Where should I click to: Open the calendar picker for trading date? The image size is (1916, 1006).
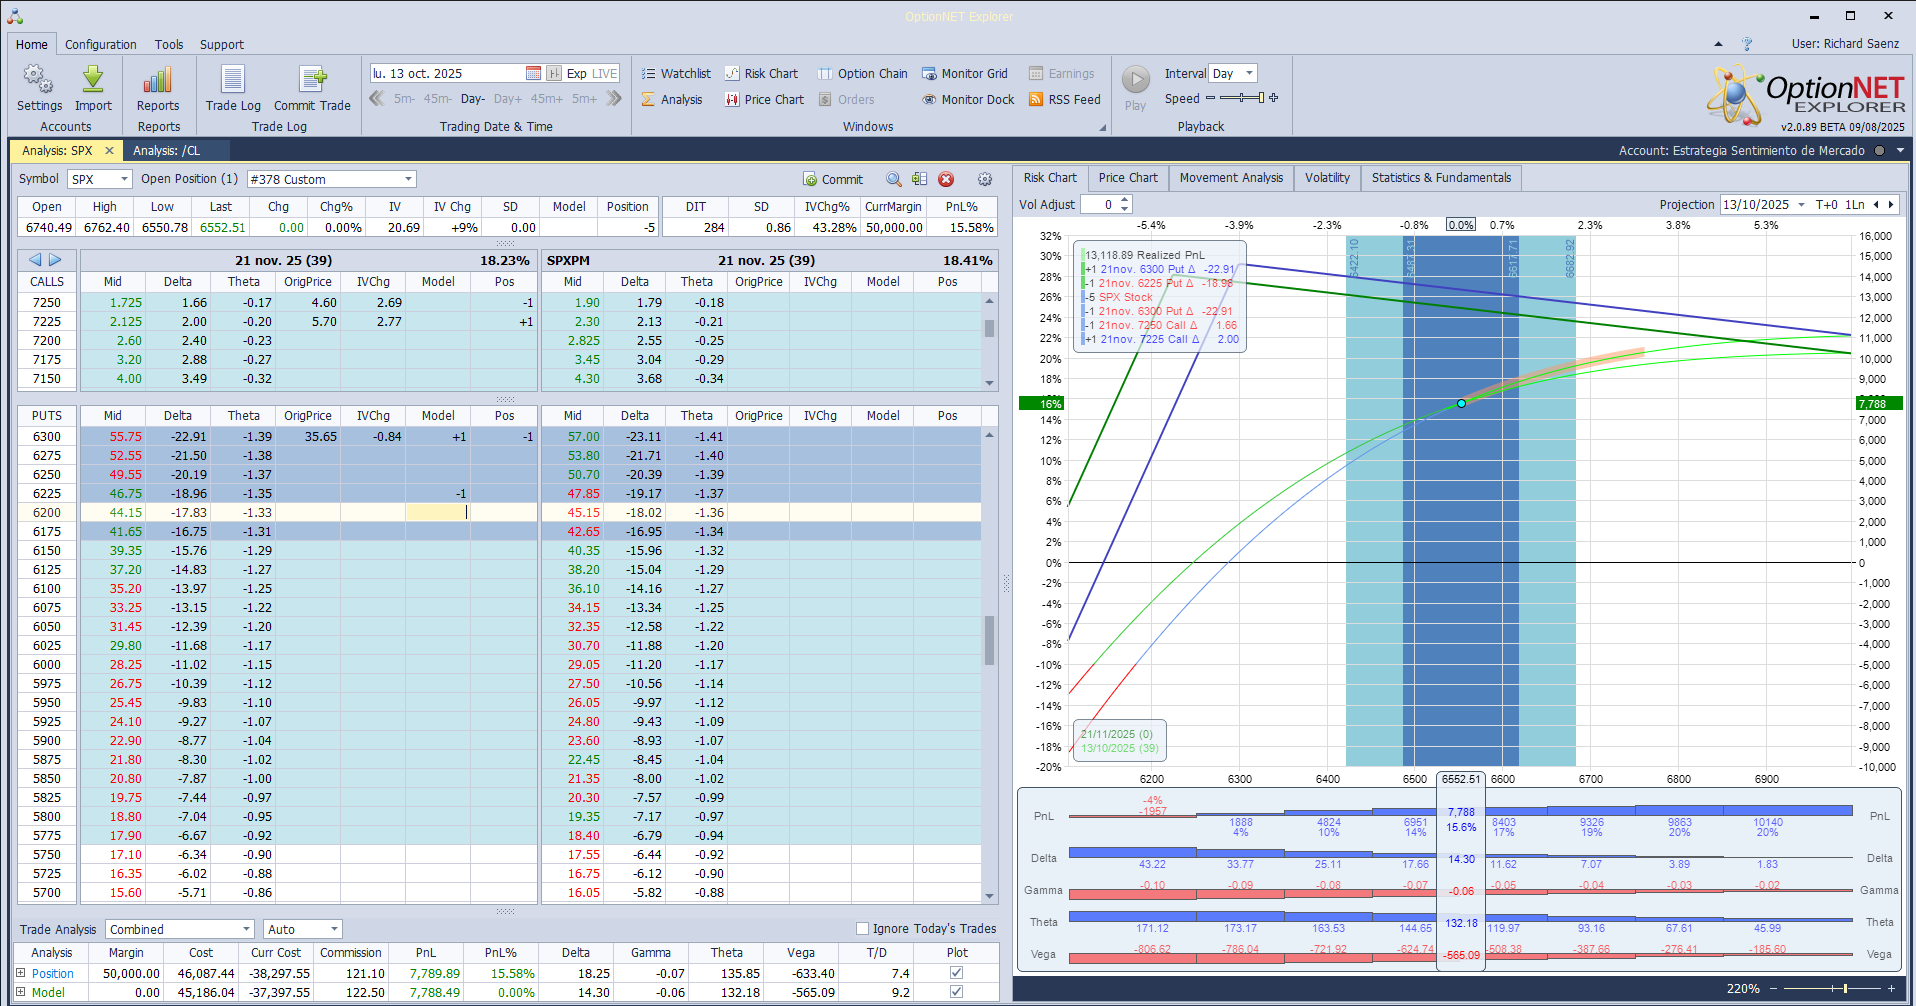(x=533, y=73)
